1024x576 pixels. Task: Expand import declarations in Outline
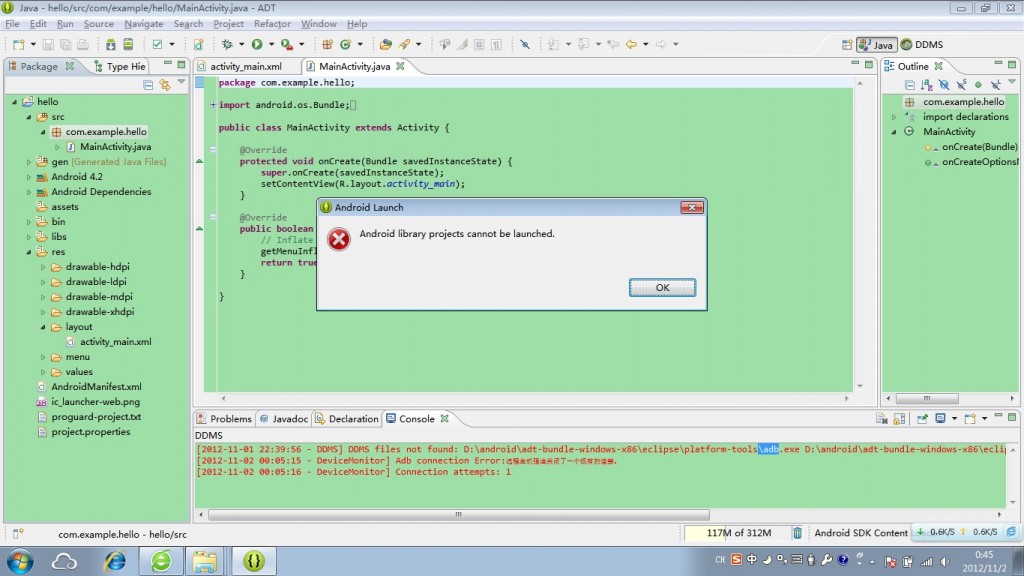[x=894, y=117]
